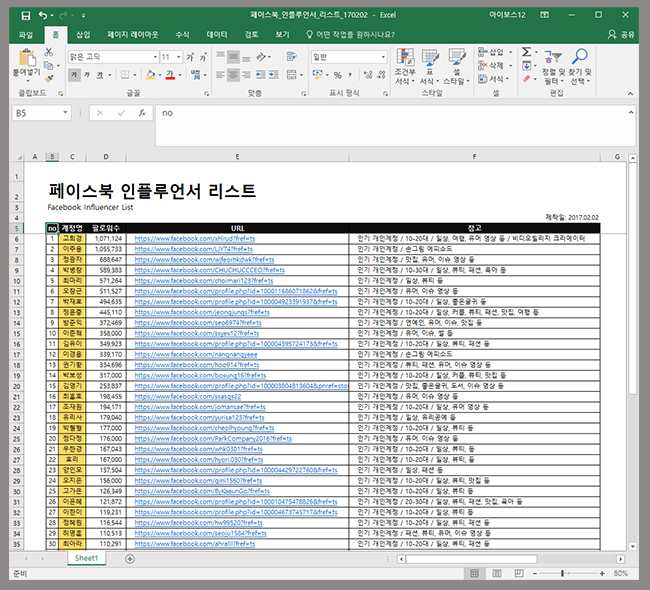650x590 pixels.
Task: Click the 공유 share button
Action: coord(621,34)
